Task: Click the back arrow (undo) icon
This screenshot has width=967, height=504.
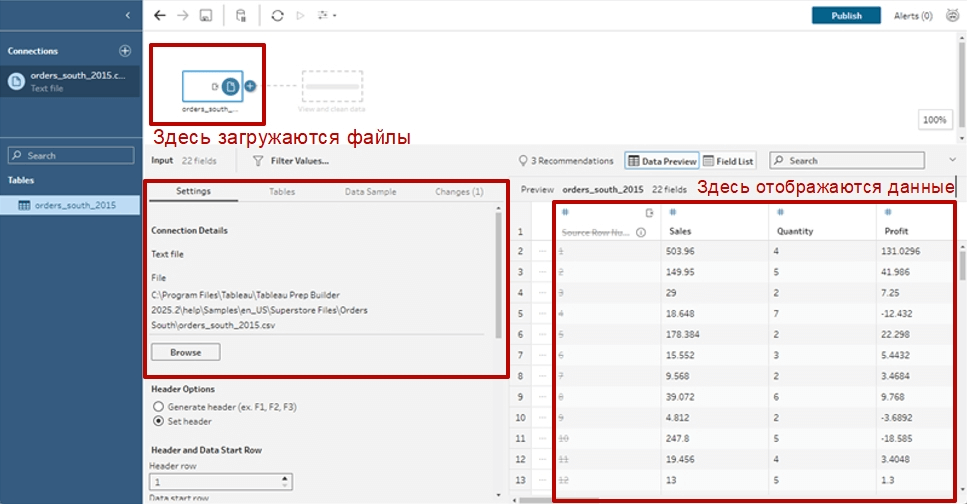Action: (160, 16)
